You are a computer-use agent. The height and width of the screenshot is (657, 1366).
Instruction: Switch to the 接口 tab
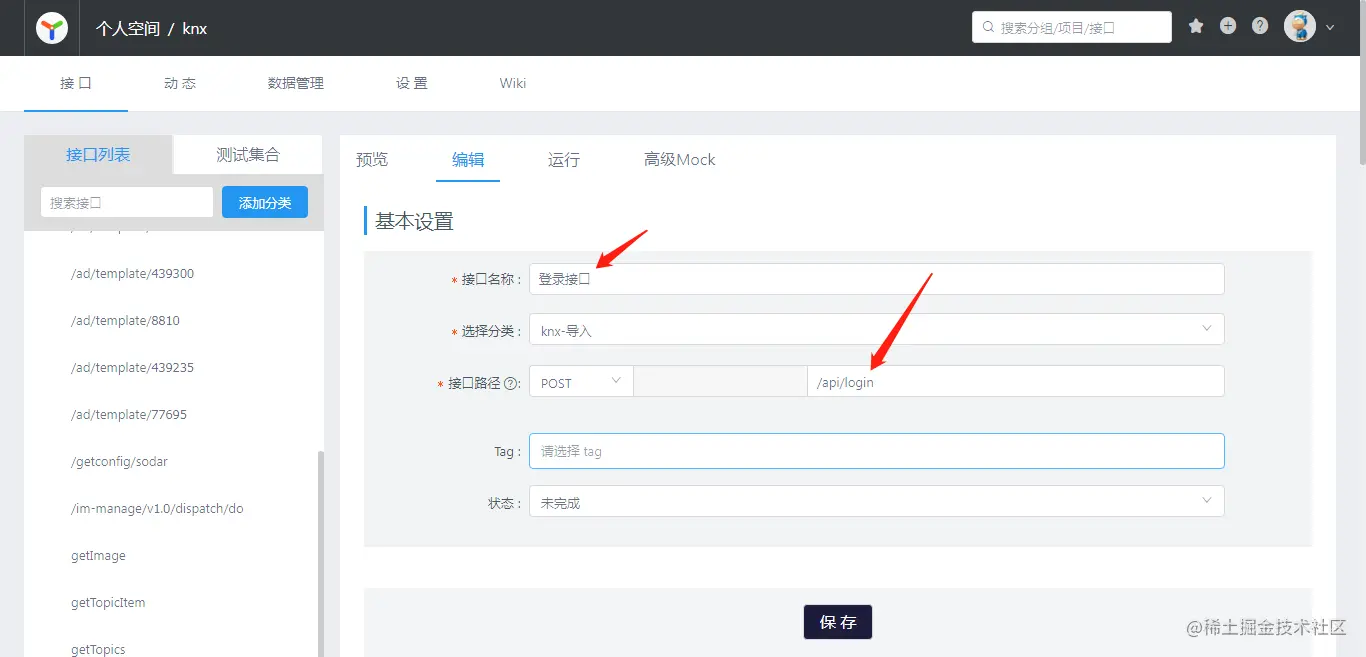[76, 83]
